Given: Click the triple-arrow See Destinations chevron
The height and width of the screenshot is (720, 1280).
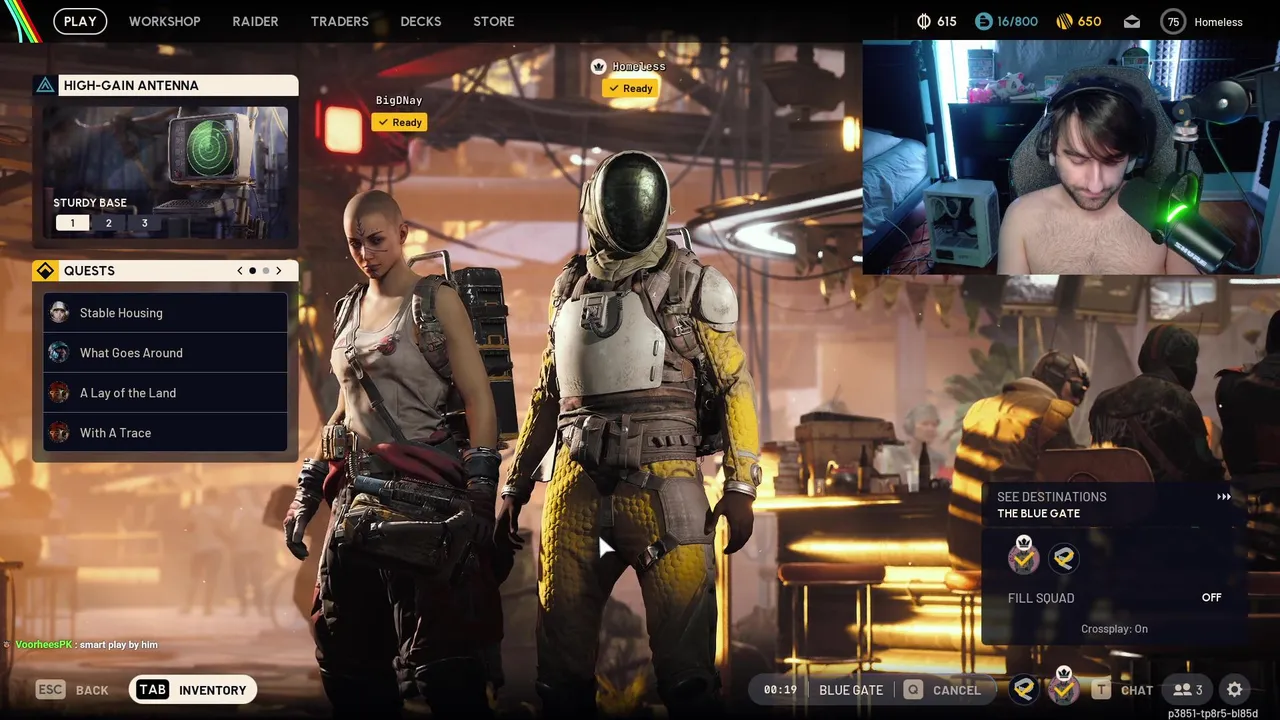Looking at the screenshot, I should [x=1223, y=497].
